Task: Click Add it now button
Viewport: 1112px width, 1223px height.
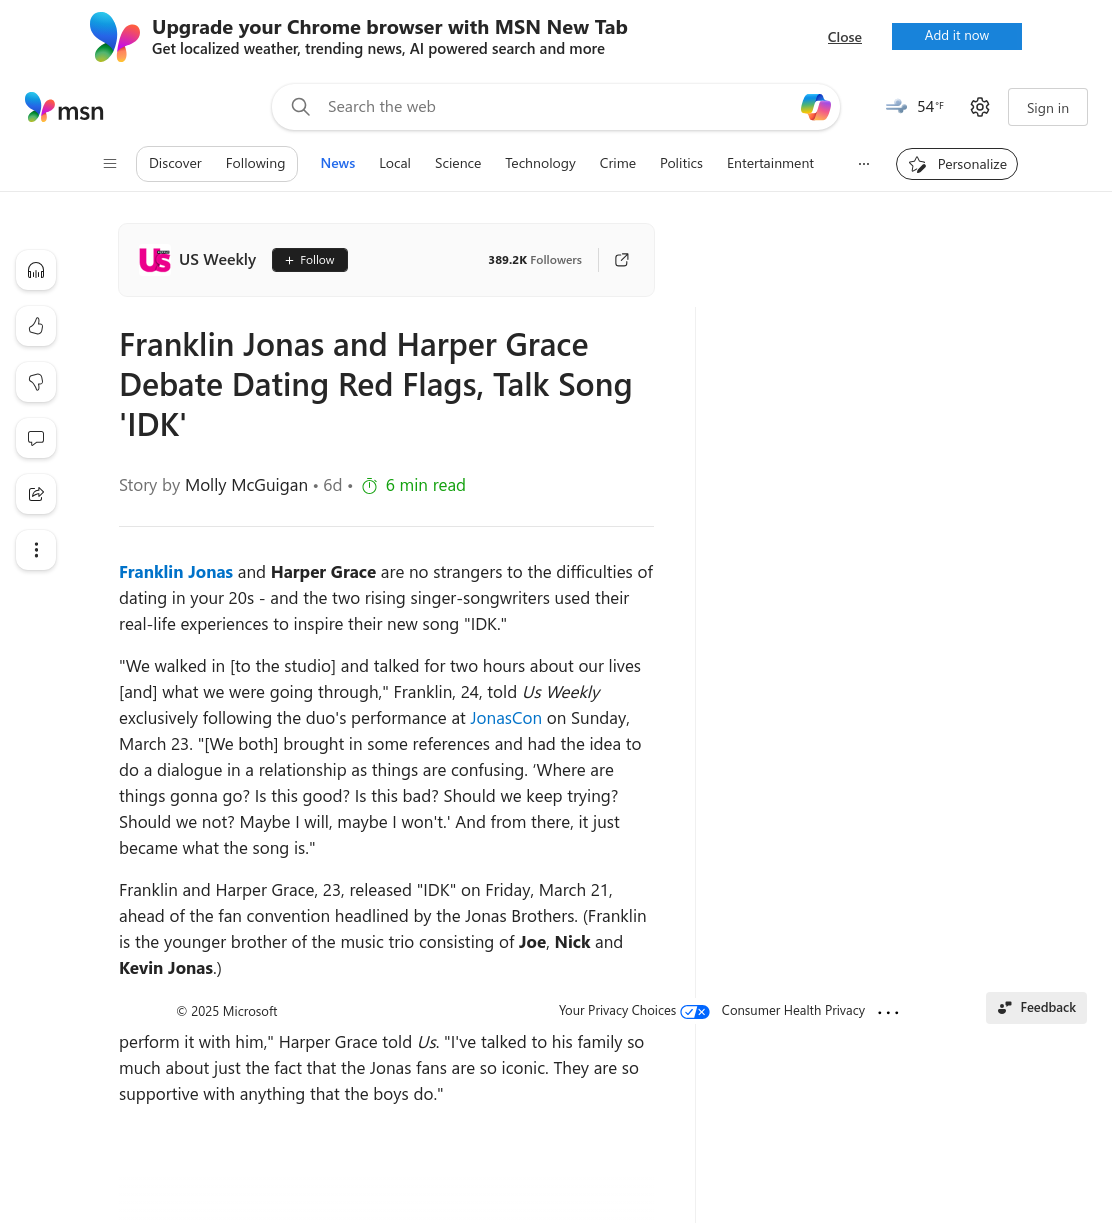Action: [x=957, y=36]
